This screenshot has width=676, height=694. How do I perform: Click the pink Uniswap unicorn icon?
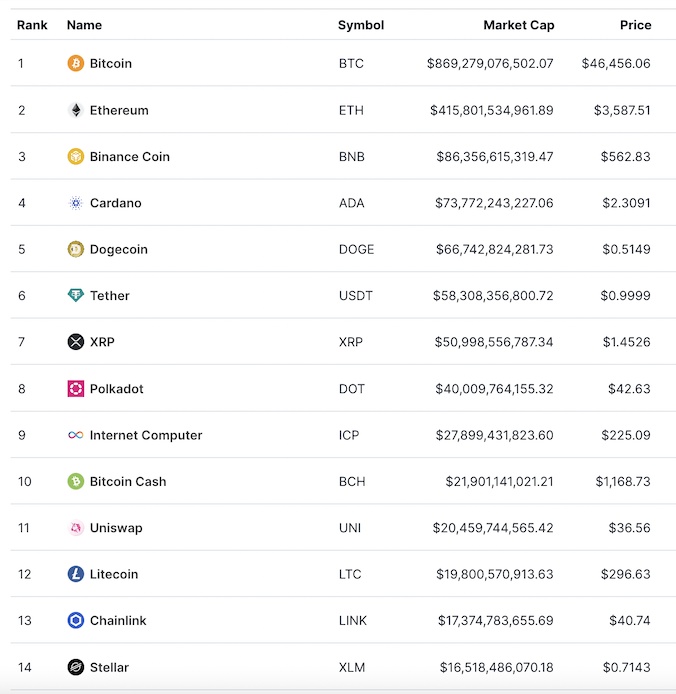tap(76, 528)
